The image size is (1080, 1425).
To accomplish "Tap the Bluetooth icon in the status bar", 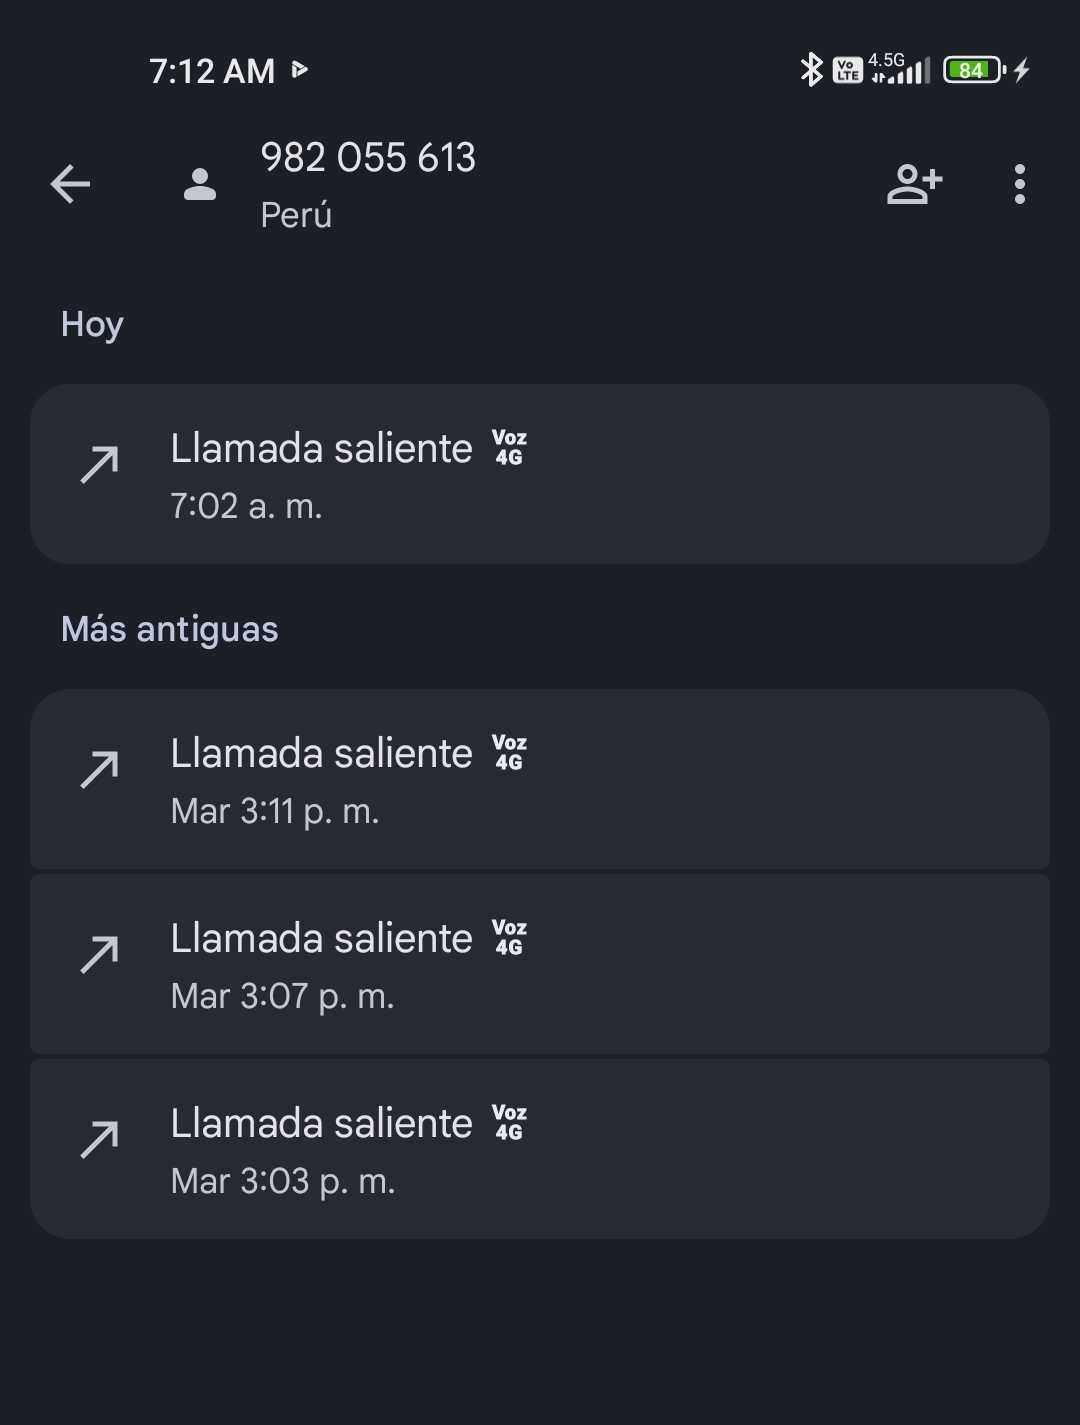I will [x=811, y=70].
